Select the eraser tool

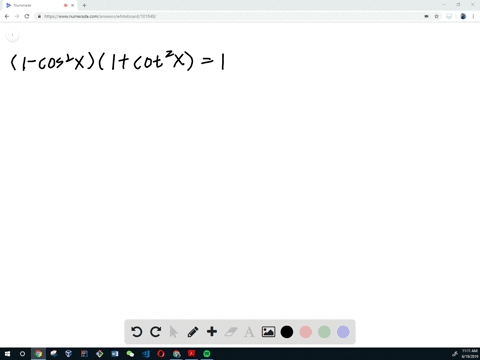pyautogui.click(x=231, y=332)
